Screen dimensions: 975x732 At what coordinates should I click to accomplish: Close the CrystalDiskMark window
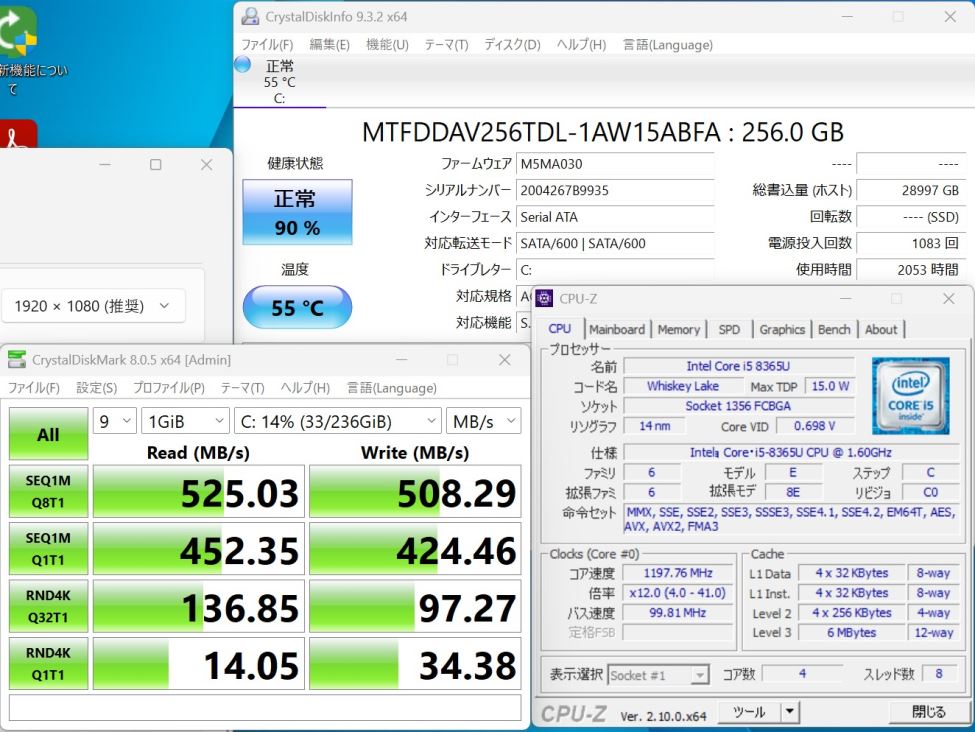[505, 359]
